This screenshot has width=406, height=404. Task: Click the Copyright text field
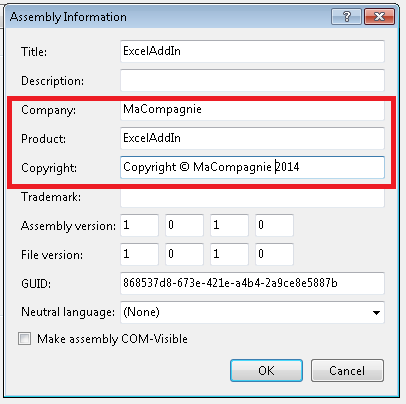(252, 167)
